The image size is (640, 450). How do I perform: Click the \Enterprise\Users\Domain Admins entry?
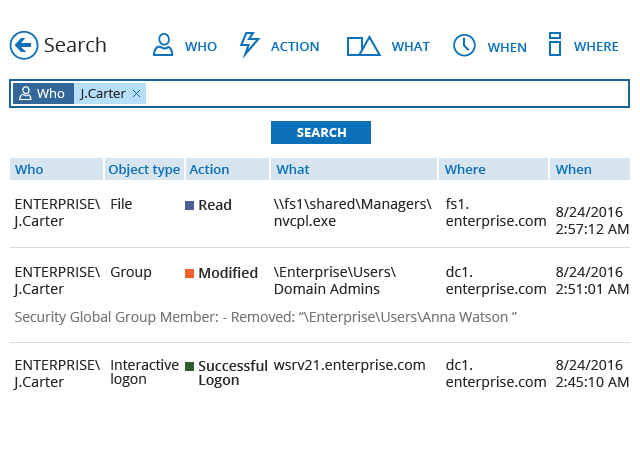(335, 281)
